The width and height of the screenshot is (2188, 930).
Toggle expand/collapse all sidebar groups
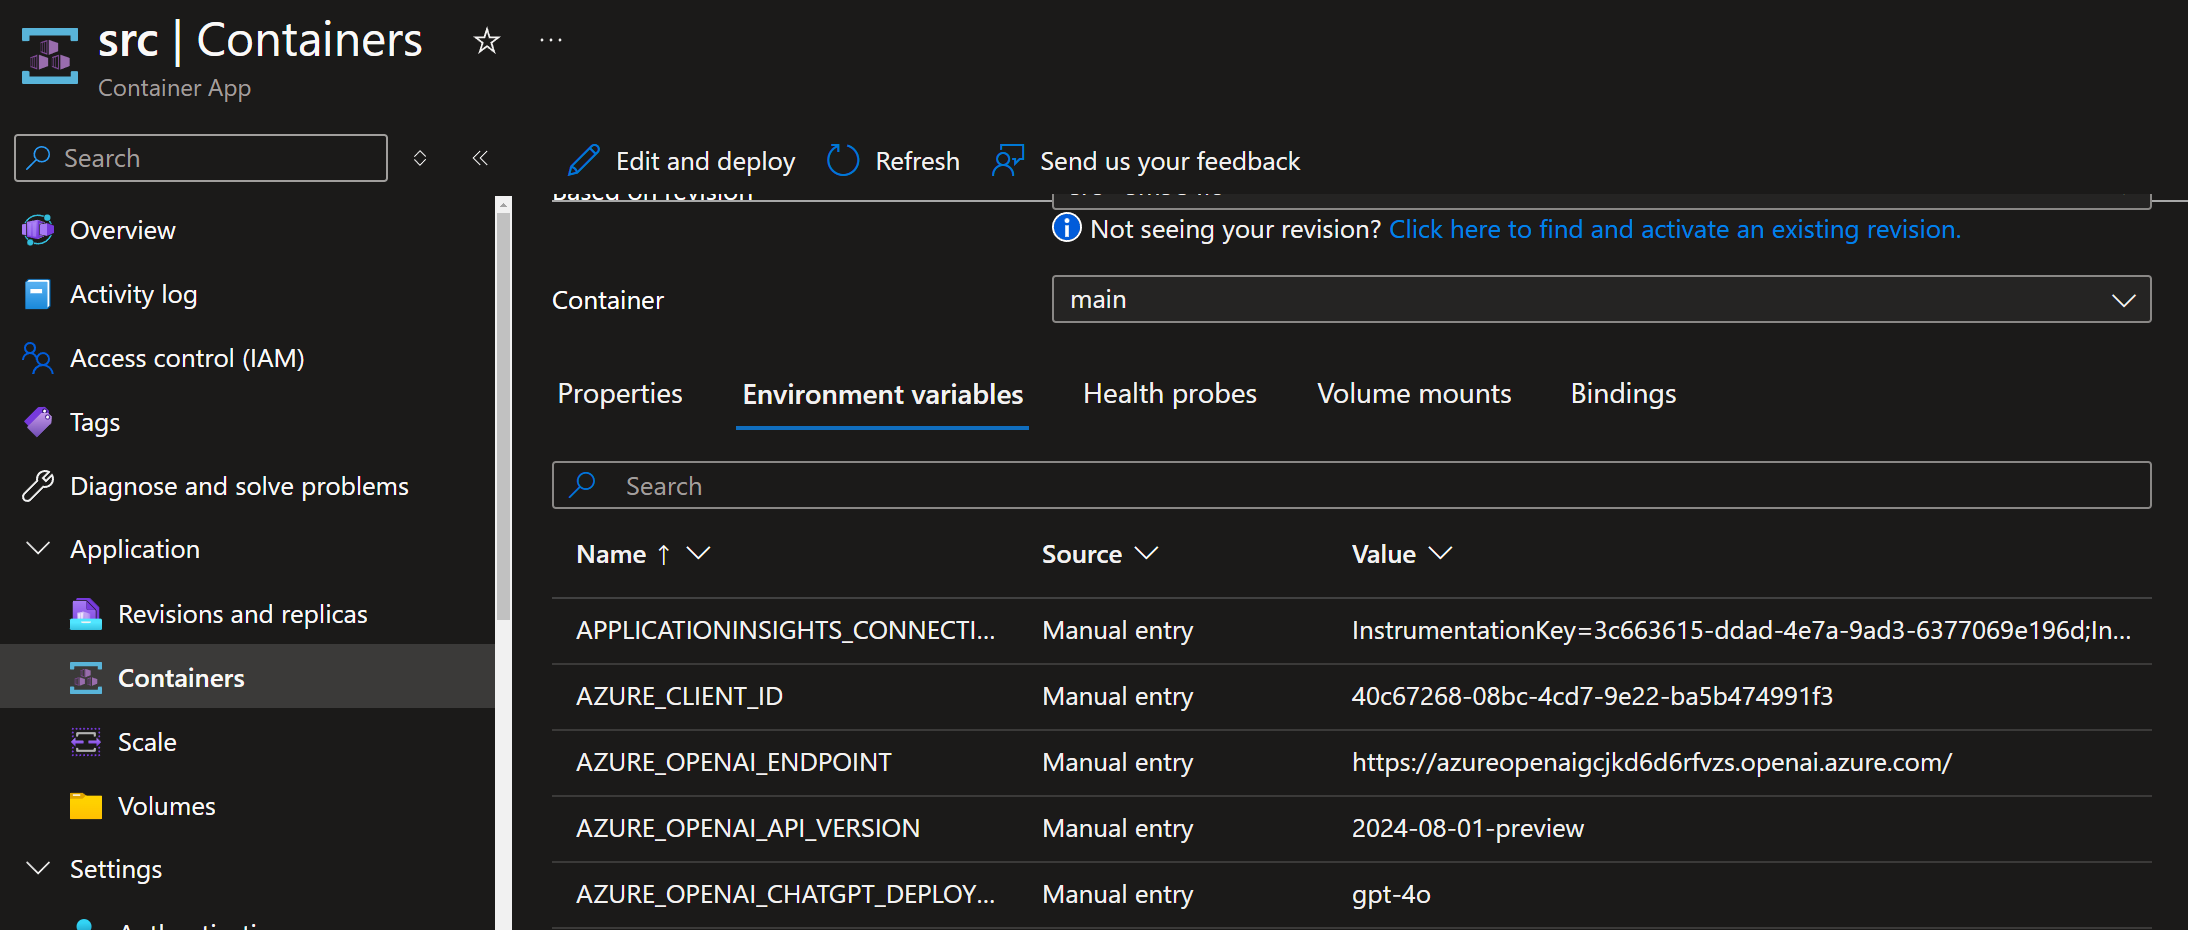click(420, 158)
